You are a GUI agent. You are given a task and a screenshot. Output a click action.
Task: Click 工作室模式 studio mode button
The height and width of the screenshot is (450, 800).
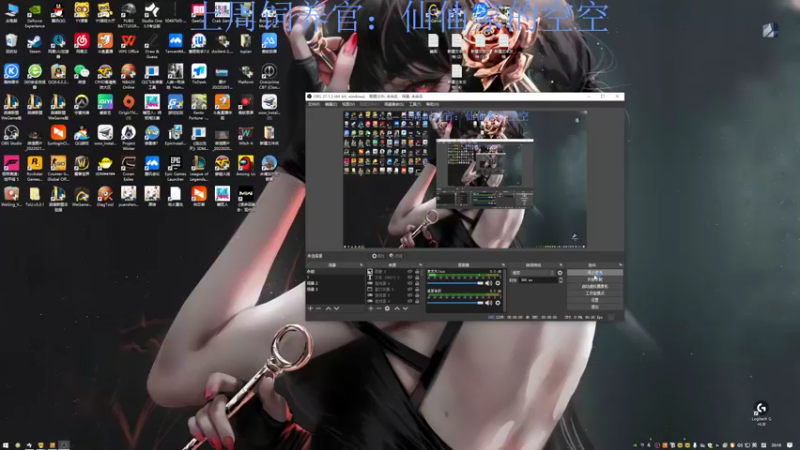[x=595, y=293]
